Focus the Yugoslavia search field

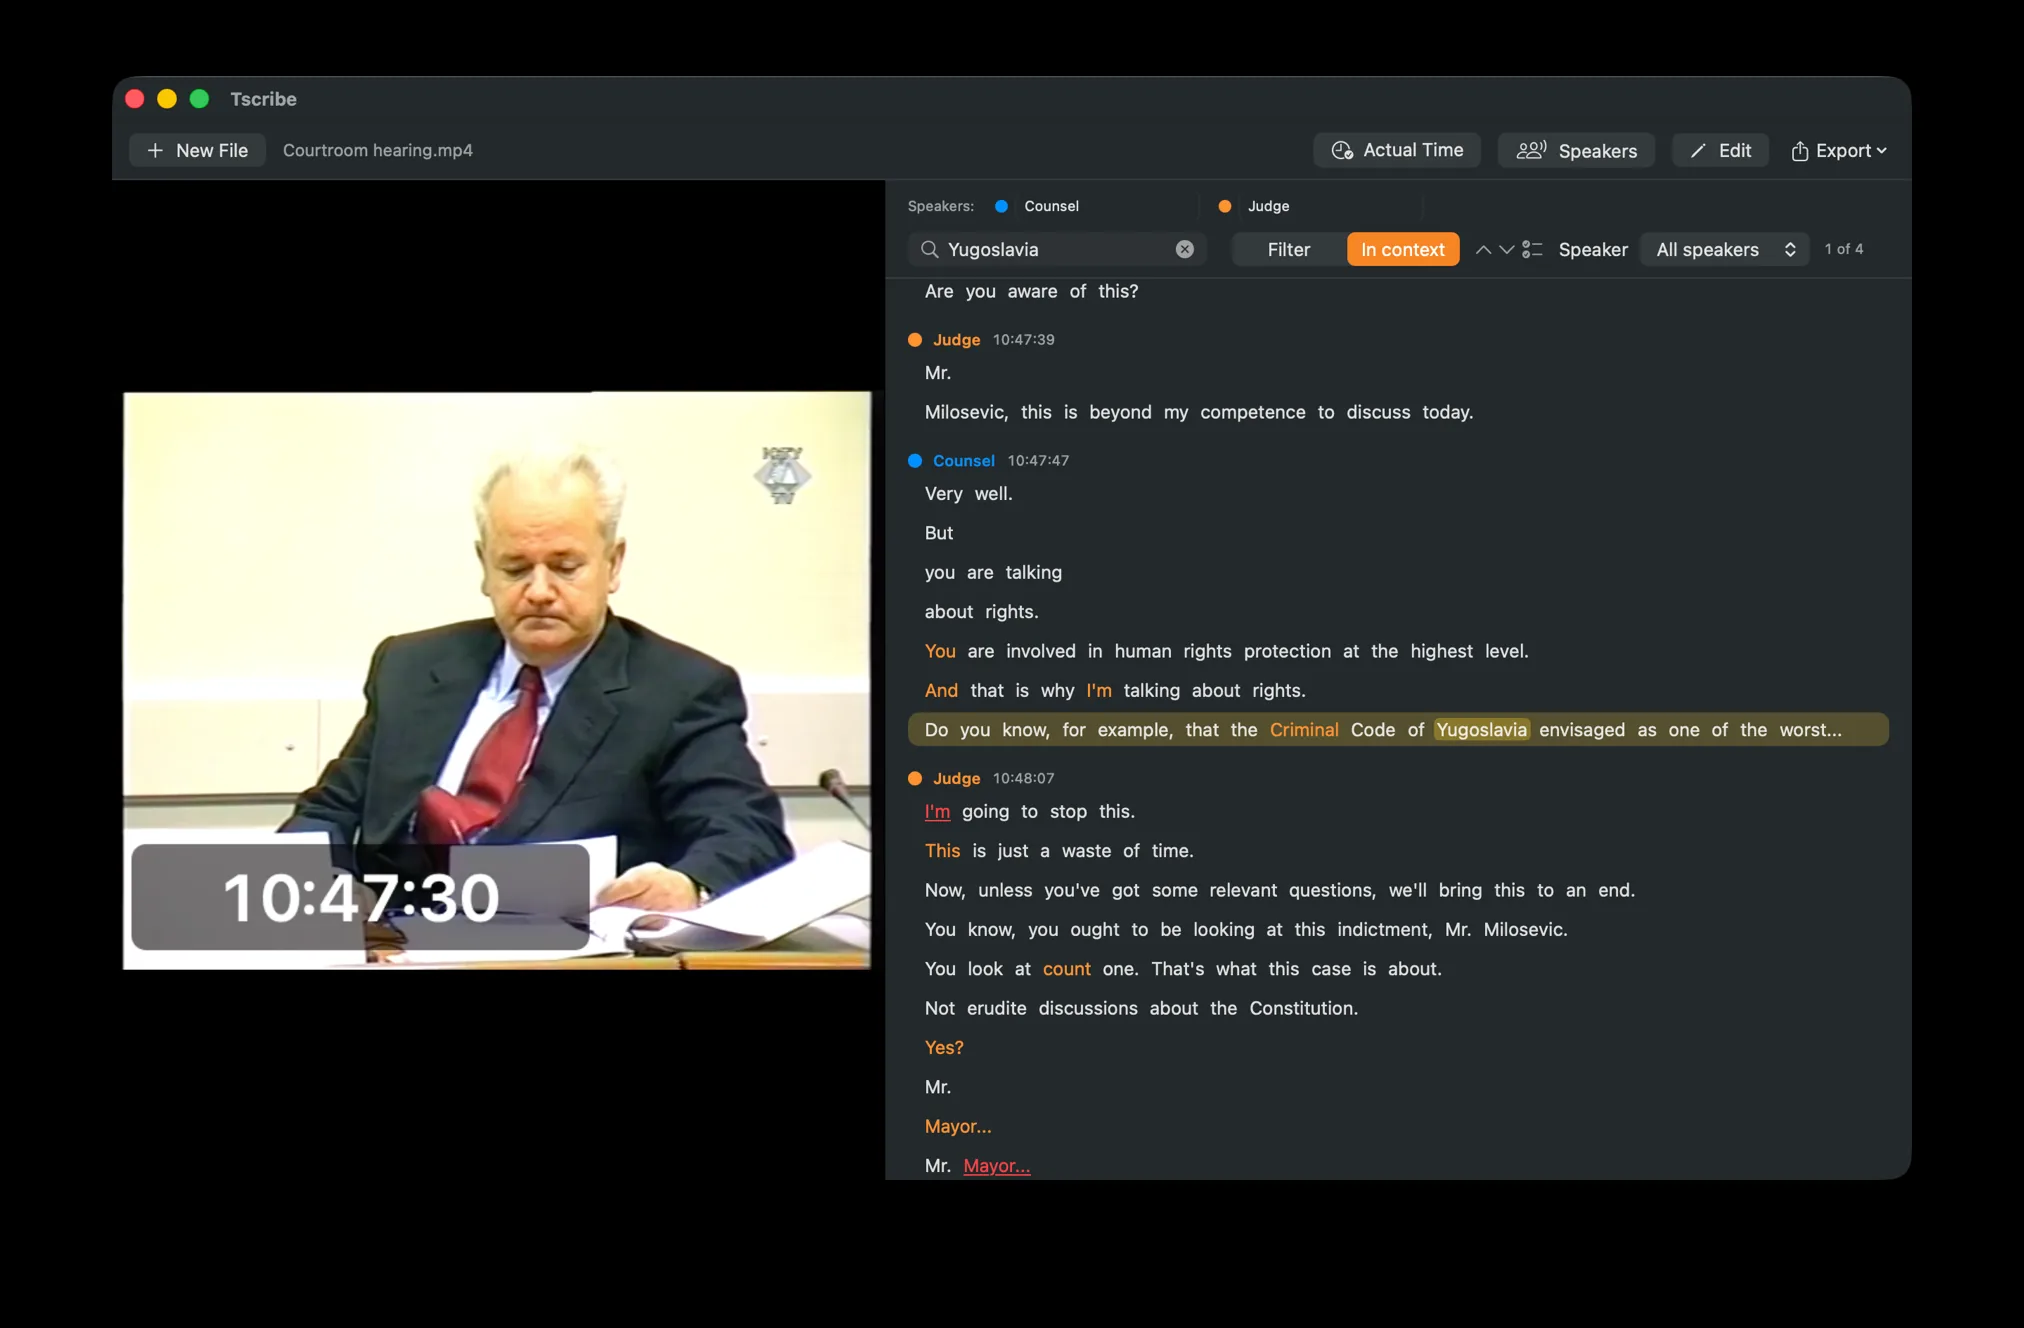(1056, 249)
